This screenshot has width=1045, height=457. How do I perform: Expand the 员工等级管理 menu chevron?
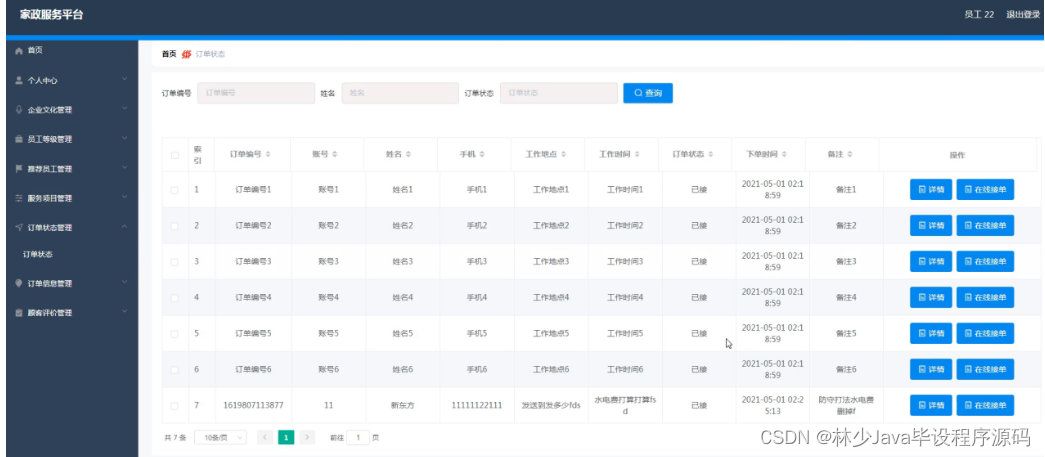(x=125, y=139)
